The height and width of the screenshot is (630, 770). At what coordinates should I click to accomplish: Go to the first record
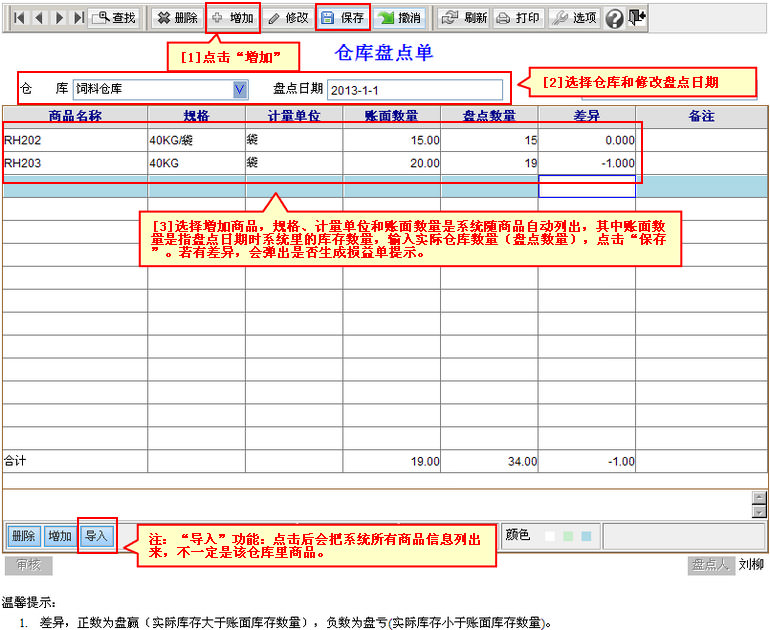pyautogui.click(x=20, y=18)
